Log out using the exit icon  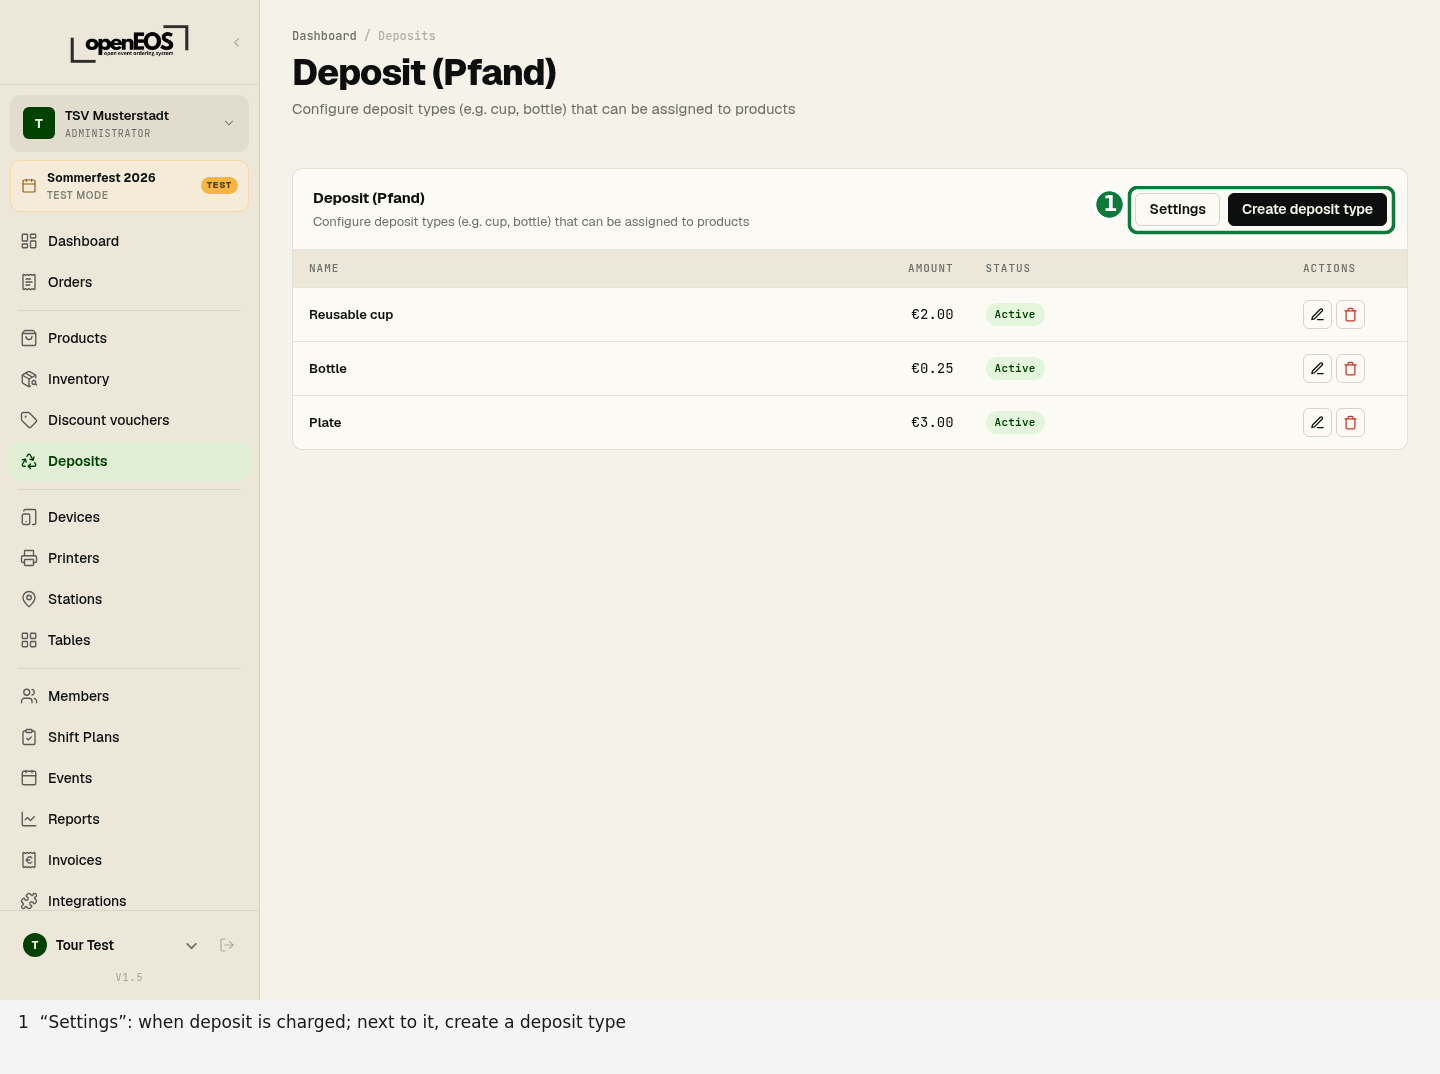click(227, 945)
